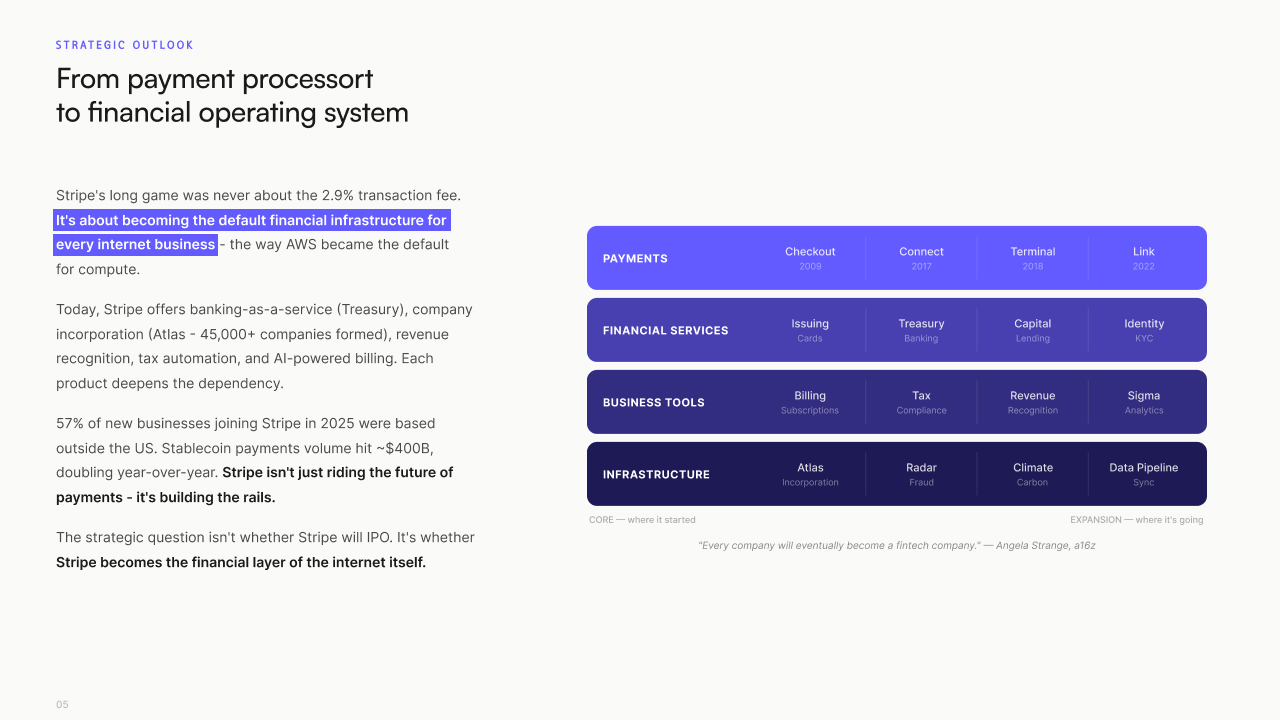This screenshot has width=1280, height=720.
Task: Select the Sigma Analytics item
Action: 1144,402
